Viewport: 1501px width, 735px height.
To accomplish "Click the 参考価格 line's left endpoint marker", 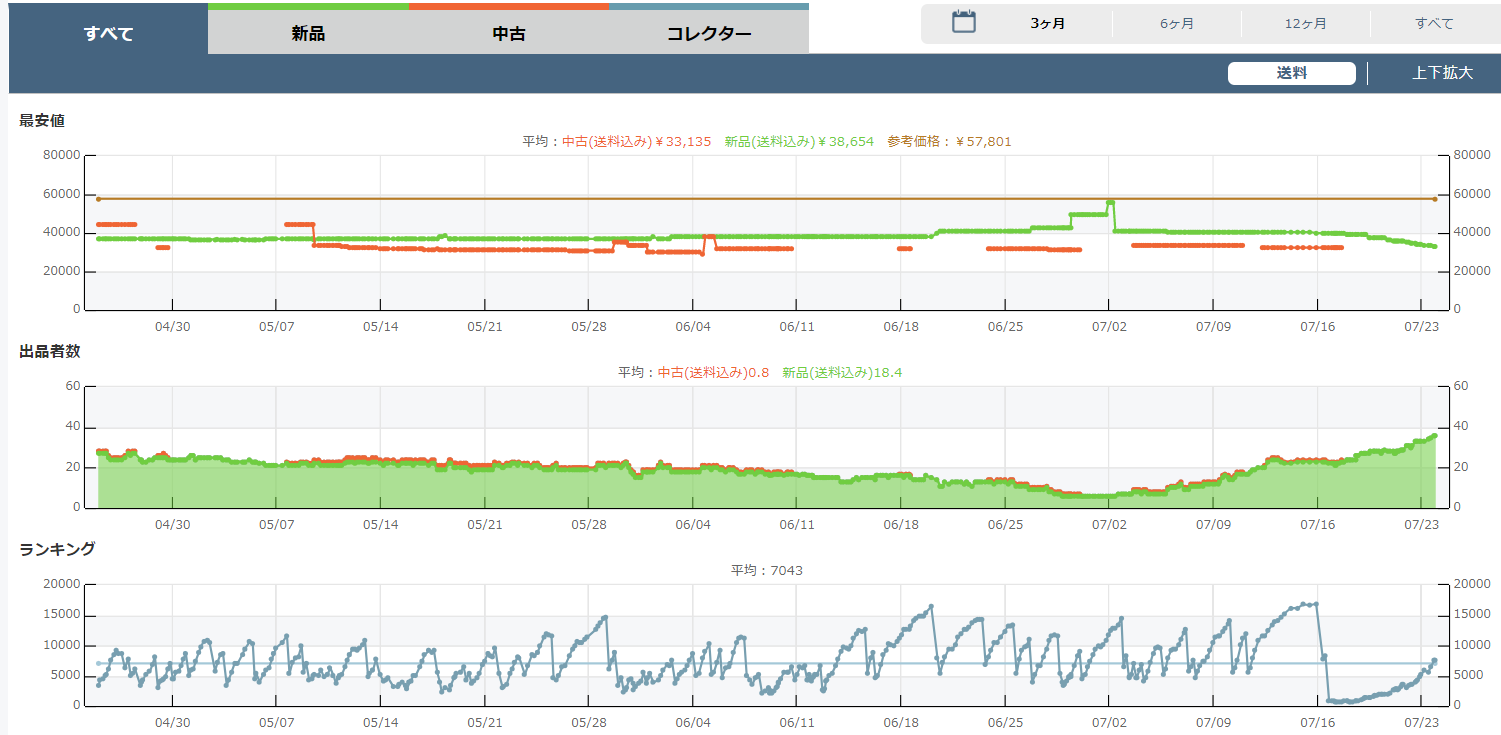I will point(98,199).
